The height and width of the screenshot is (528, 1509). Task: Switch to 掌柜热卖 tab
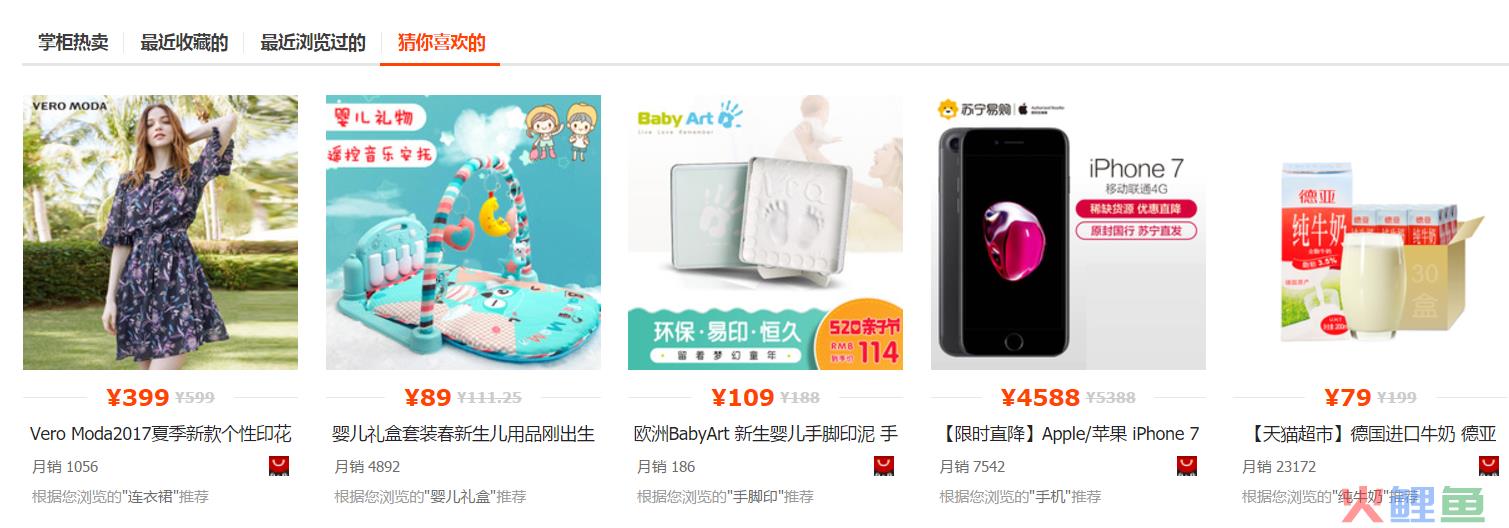click(x=73, y=43)
